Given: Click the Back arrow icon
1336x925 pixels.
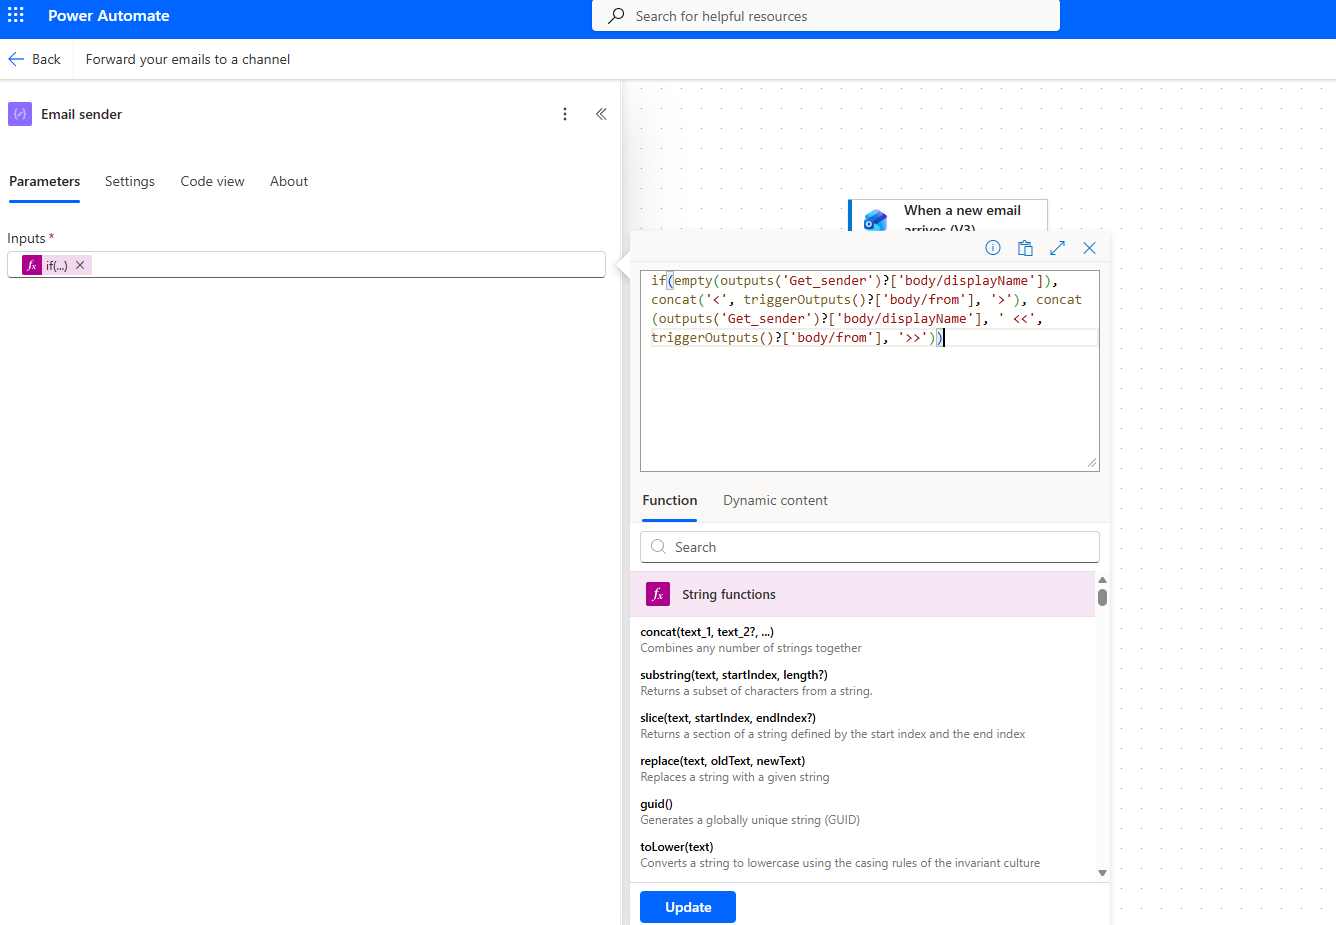Looking at the screenshot, I should pyautogui.click(x=17, y=59).
